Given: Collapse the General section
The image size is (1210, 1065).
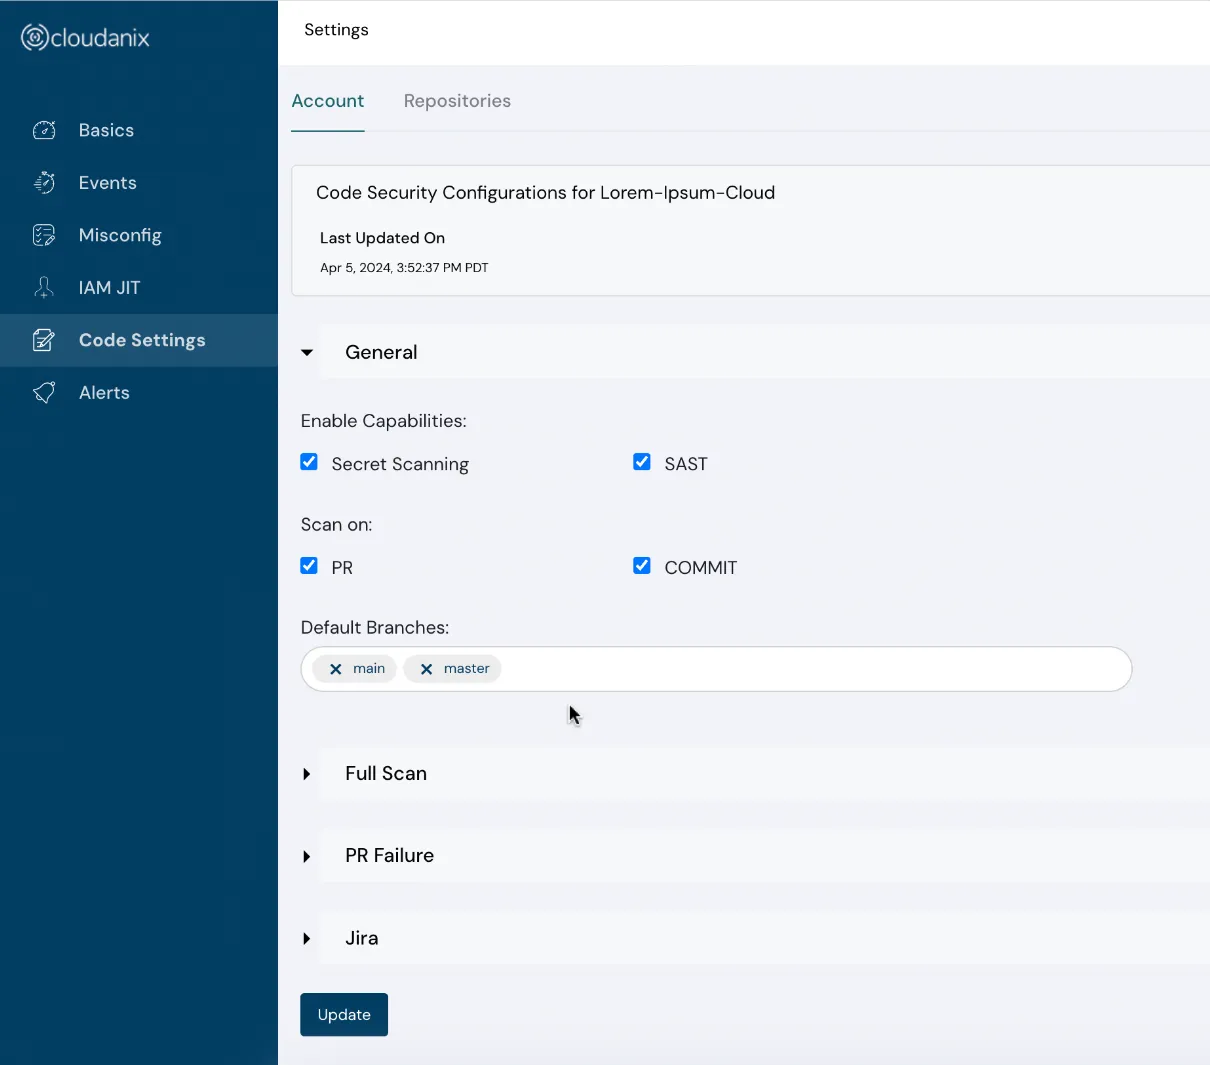Looking at the screenshot, I should point(307,352).
